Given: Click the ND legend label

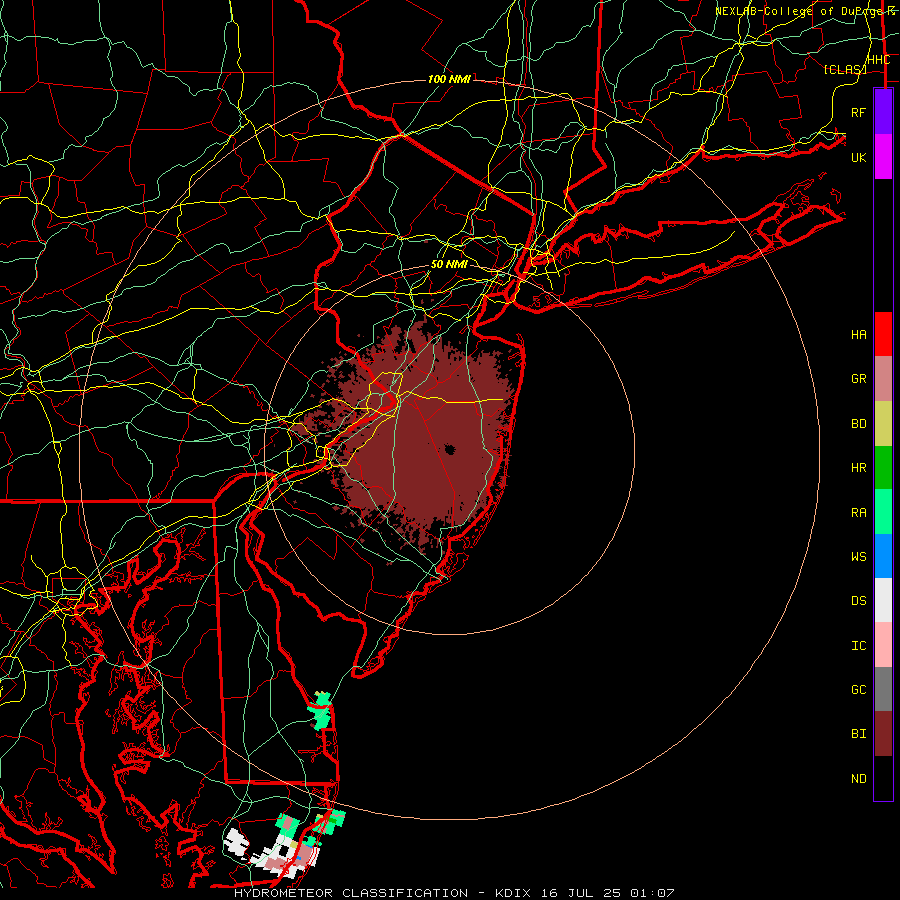Looking at the screenshot, I should click(858, 779).
